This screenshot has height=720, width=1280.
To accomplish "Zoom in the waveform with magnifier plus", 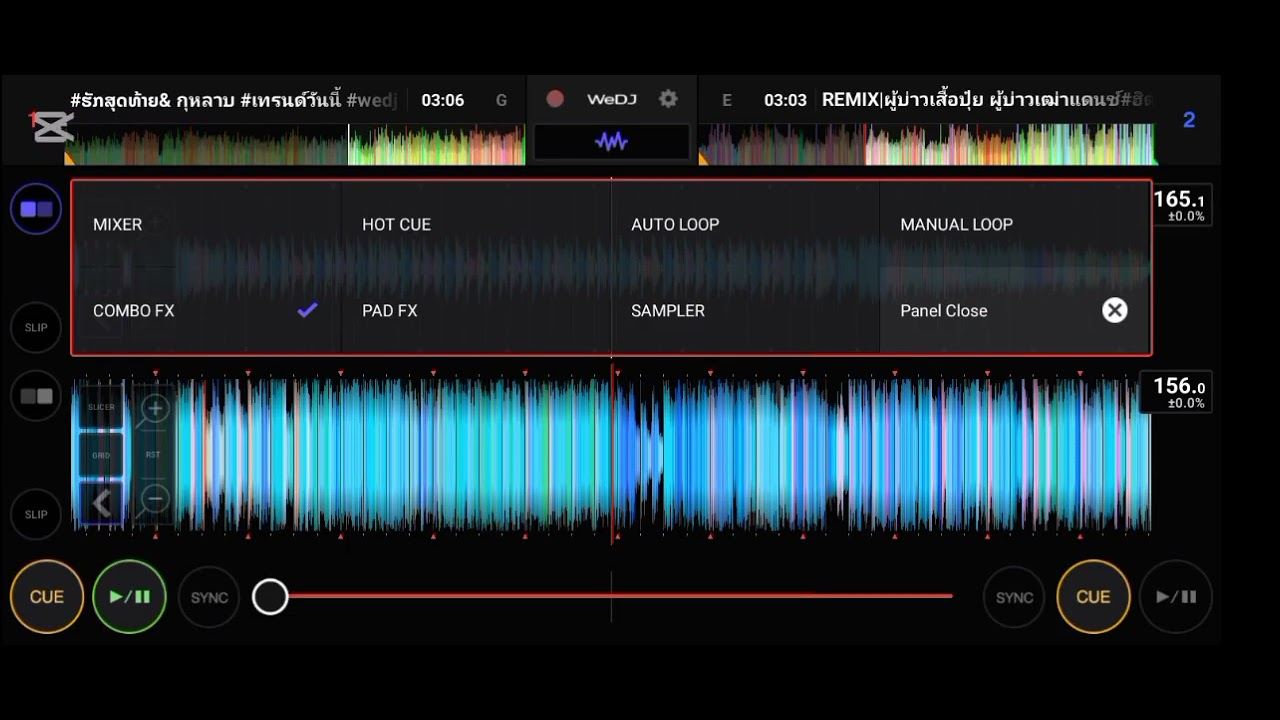I will [x=154, y=408].
